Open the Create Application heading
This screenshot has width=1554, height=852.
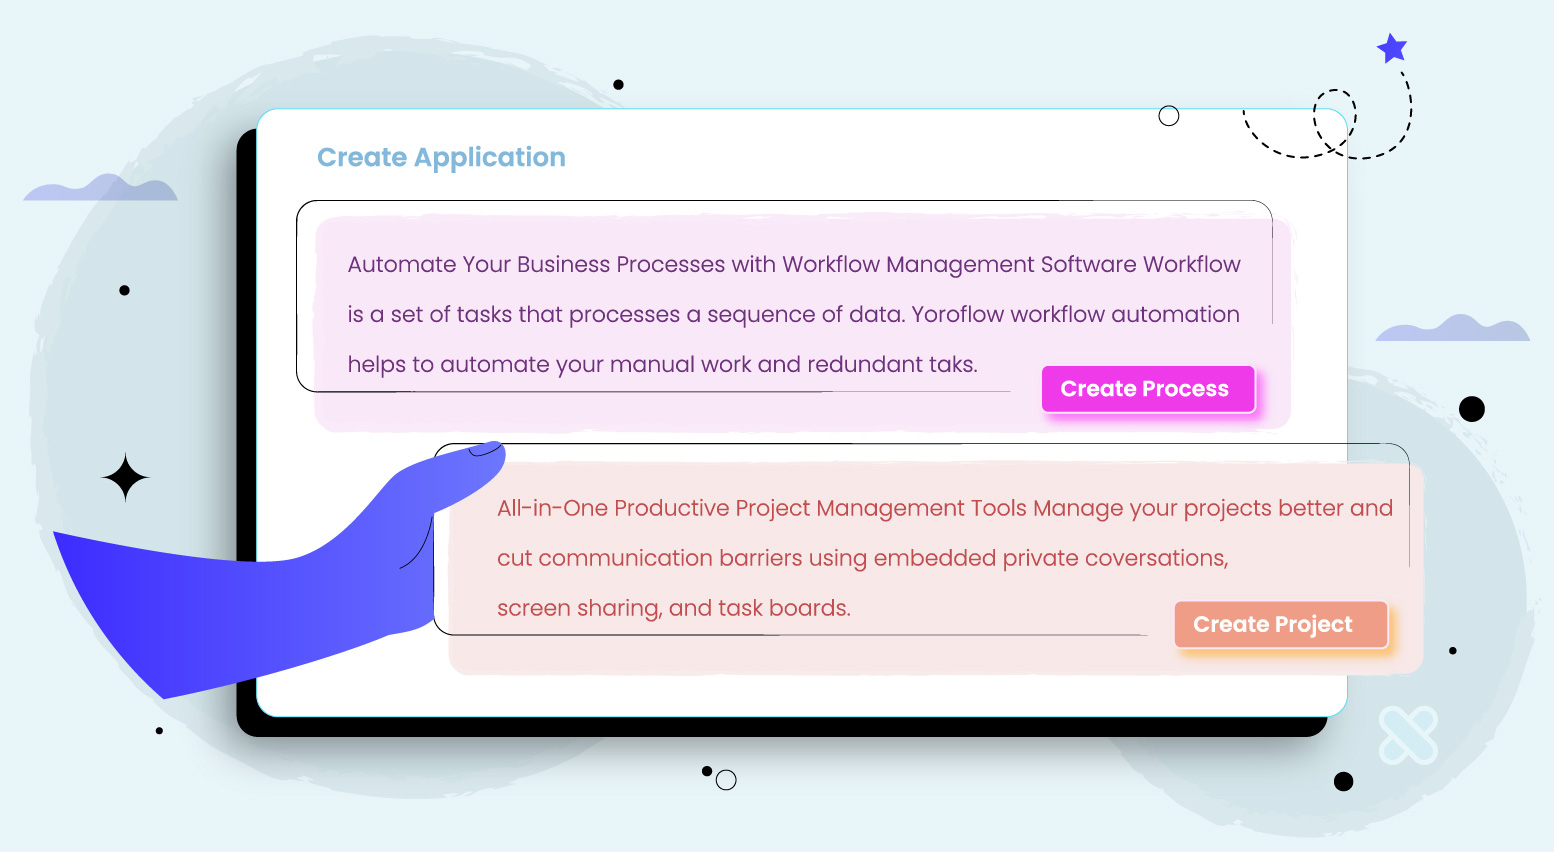tap(441, 157)
